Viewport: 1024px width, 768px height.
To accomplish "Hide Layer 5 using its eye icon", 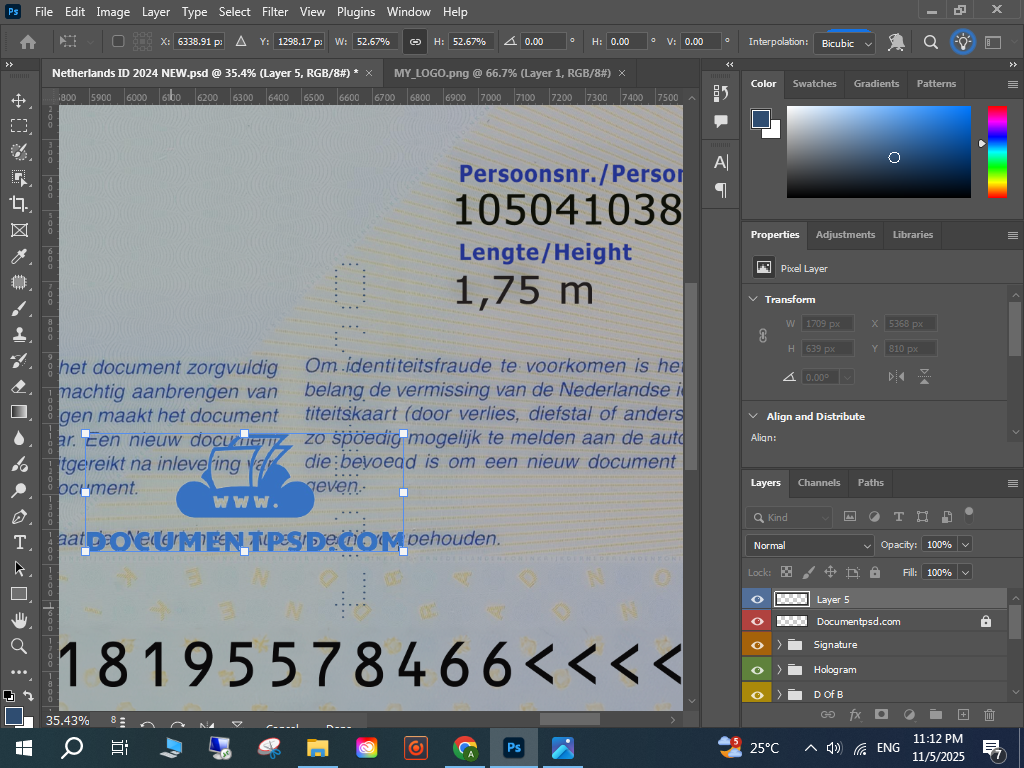I will pos(757,599).
